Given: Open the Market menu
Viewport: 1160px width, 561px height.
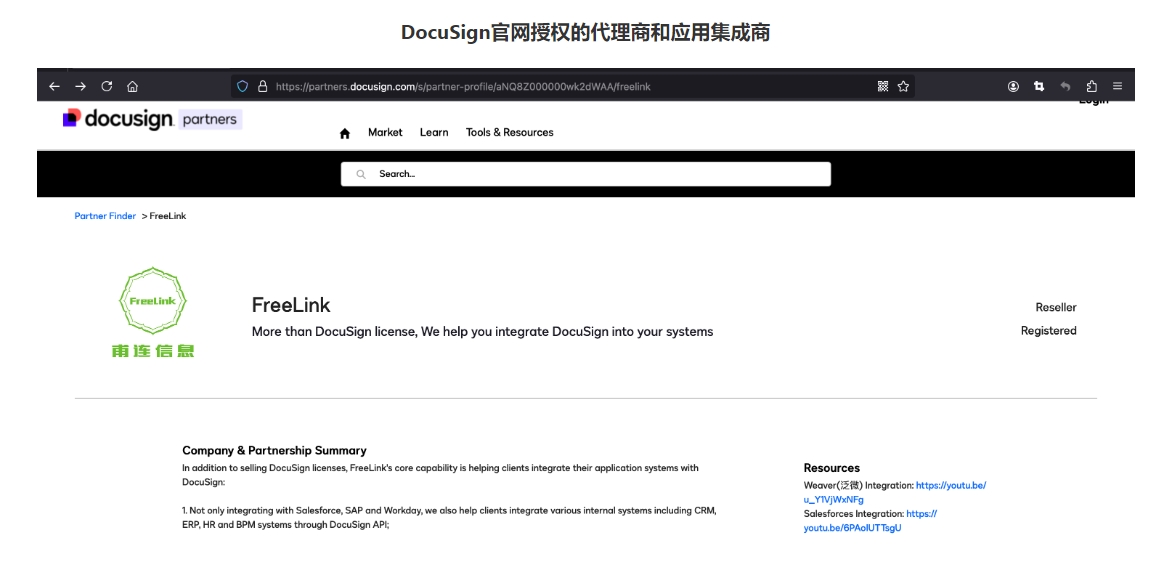Looking at the screenshot, I should point(385,132).
